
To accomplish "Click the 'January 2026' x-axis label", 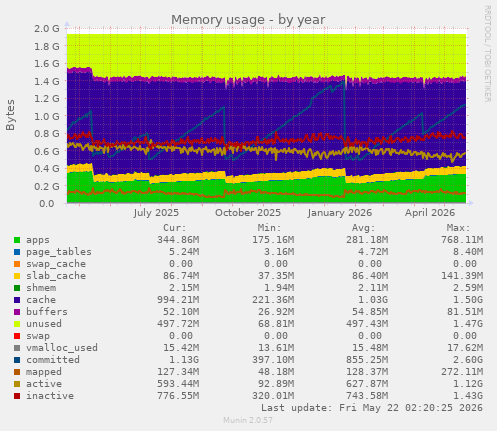I will [x=340, y=213].
